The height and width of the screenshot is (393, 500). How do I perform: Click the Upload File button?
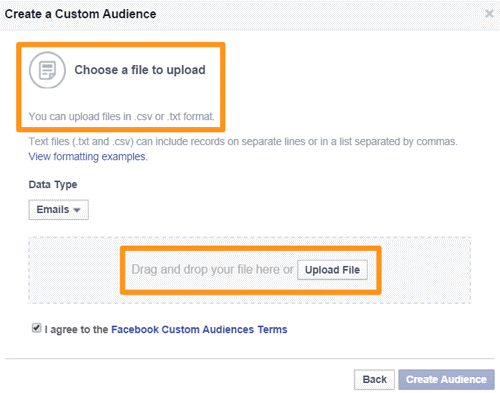[x=332, y=270]
